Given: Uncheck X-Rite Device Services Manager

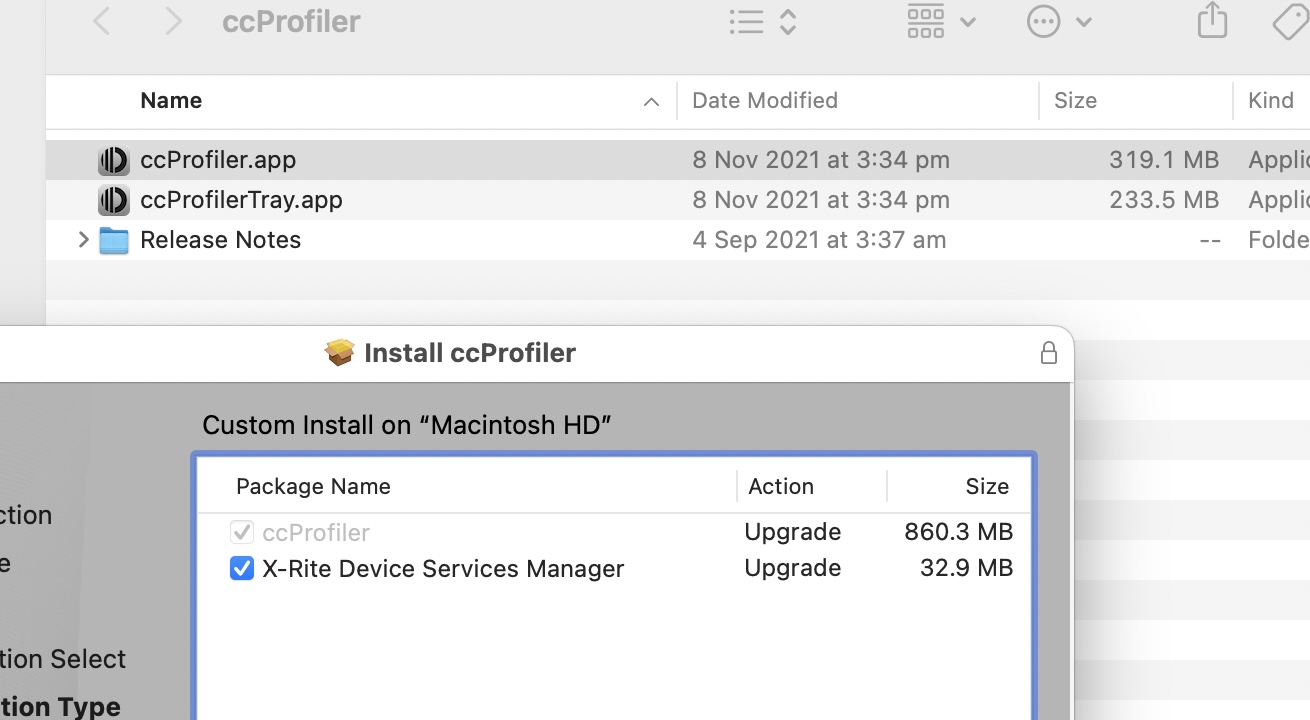Looking at the screenshot, I should click(242, 568).
